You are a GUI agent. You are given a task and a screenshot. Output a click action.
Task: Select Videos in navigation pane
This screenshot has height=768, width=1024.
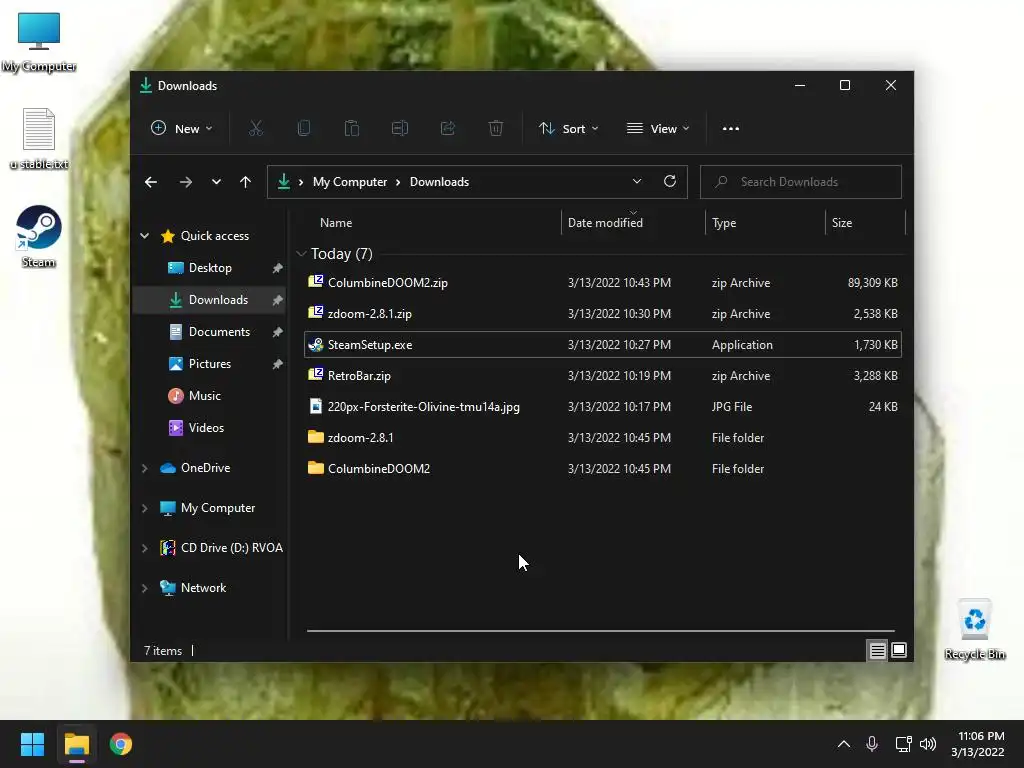pos(210,428)
